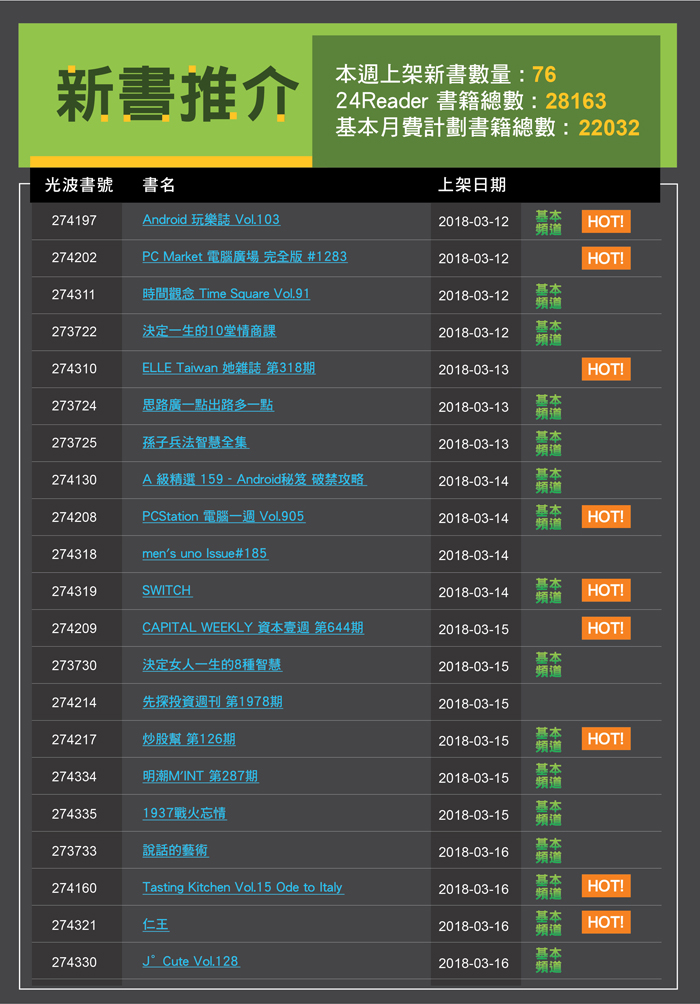The image size is (700, 1004).
Task: Click 基本頻道 icon on 1937戰火忘情 row
Action: (548, 813)
